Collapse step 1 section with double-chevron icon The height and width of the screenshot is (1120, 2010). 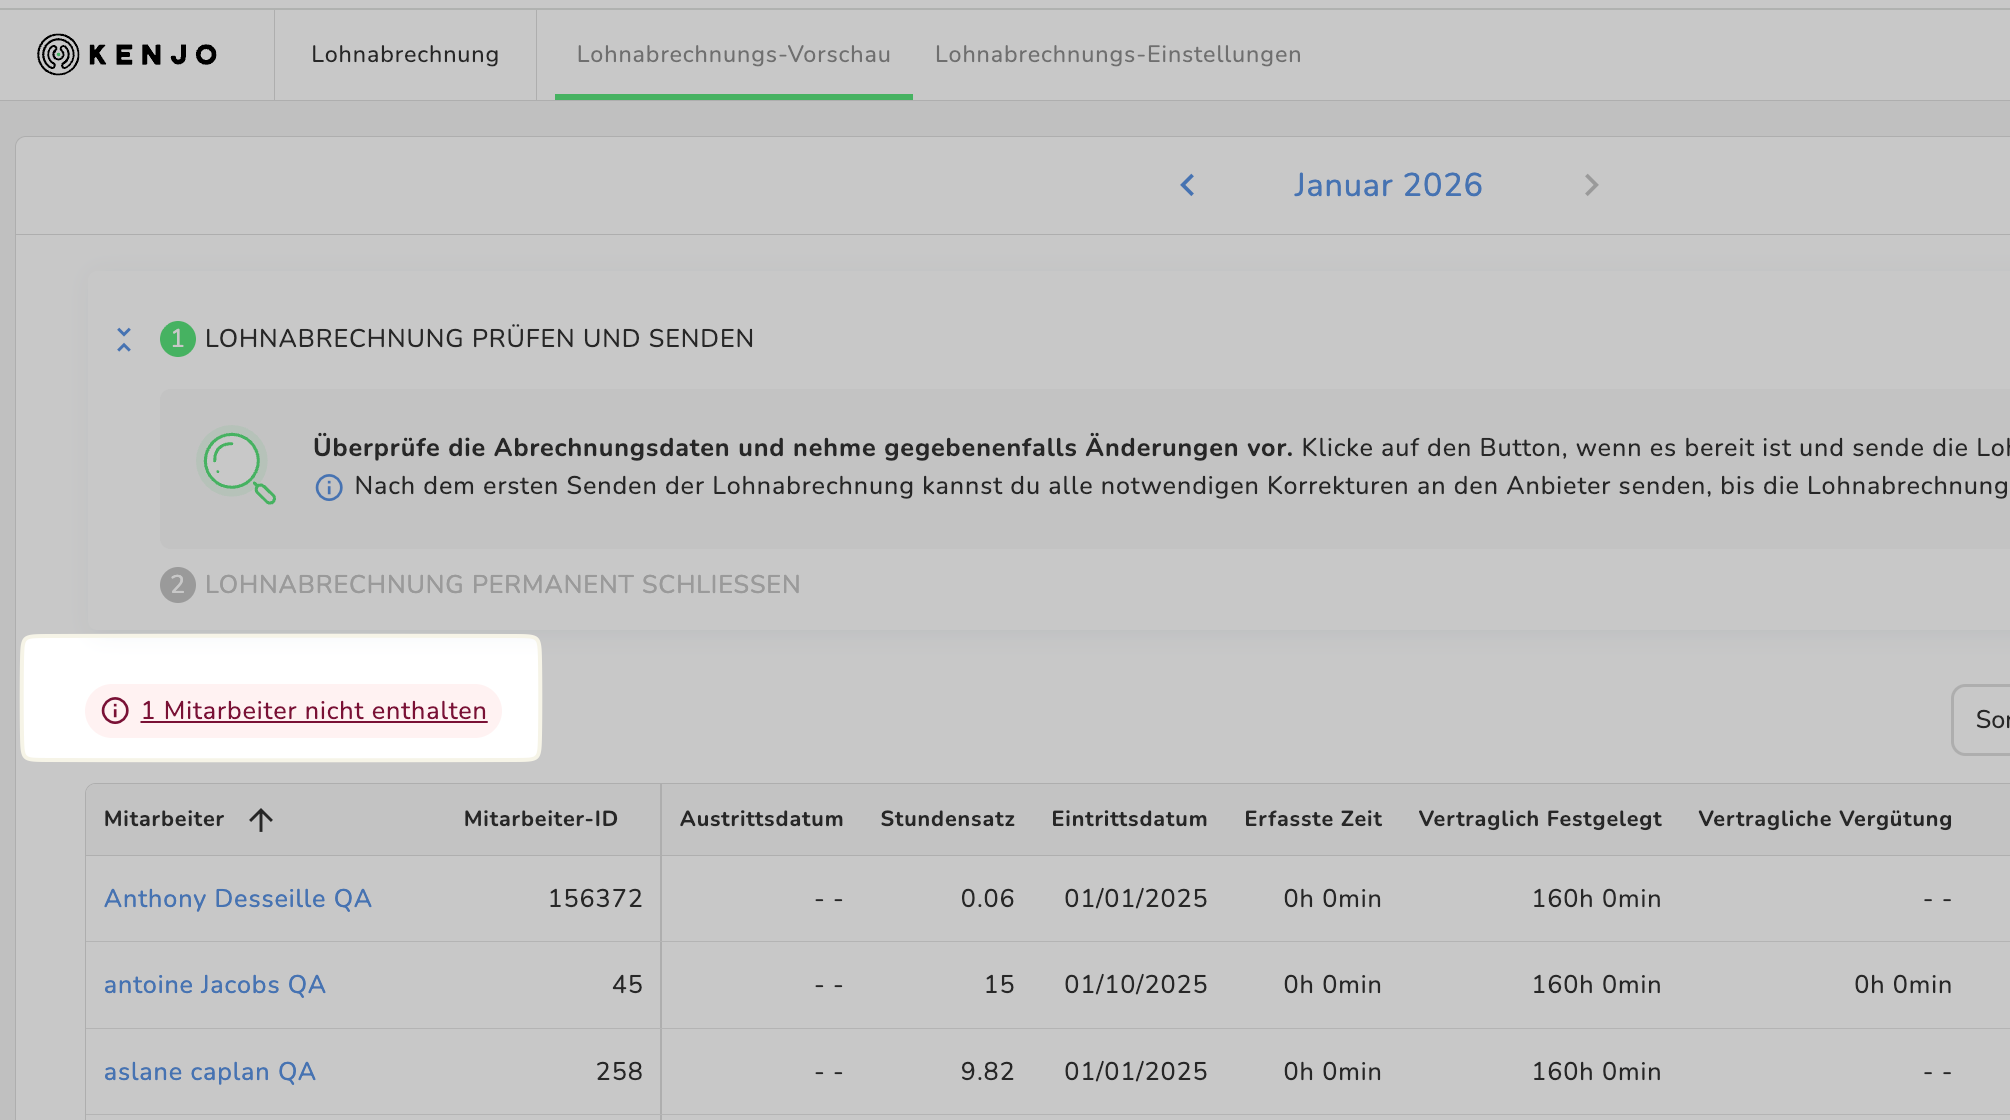coord(124,339)
